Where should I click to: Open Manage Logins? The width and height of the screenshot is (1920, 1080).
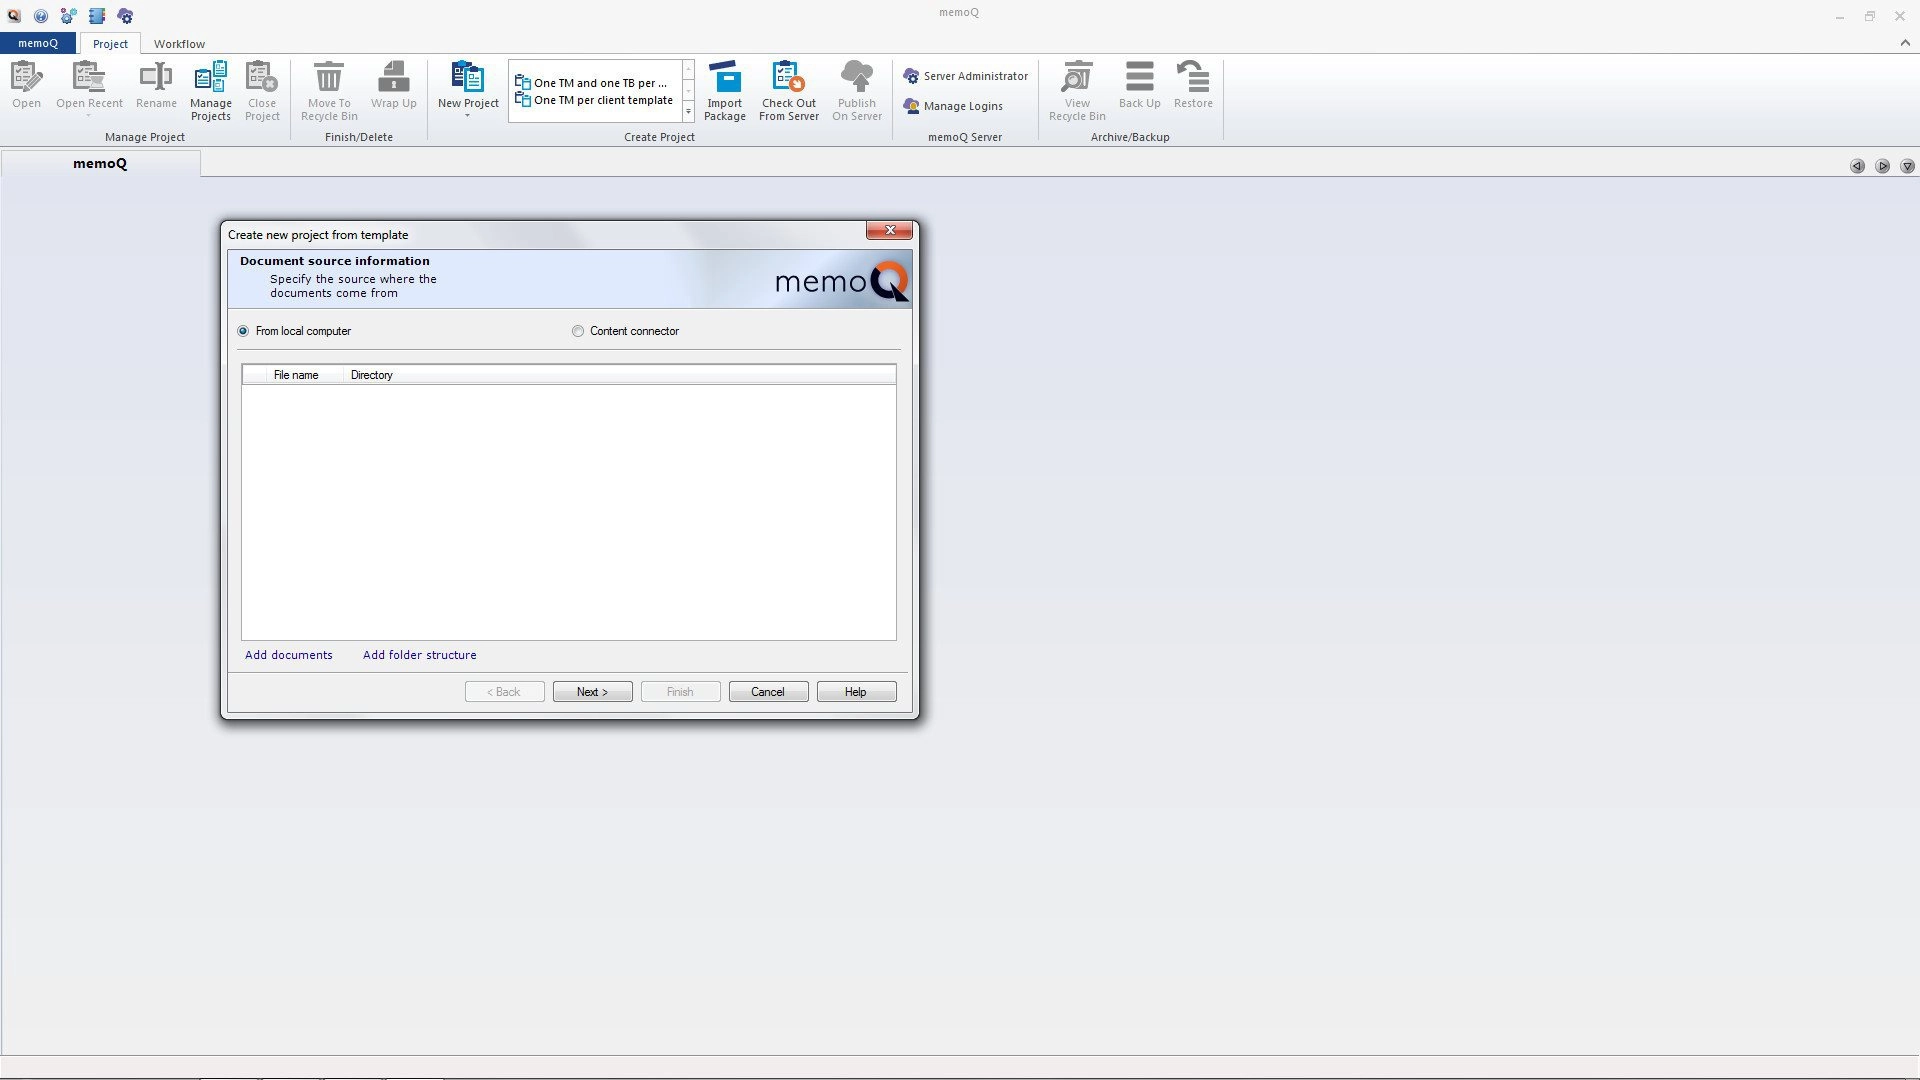pos(953,106)
